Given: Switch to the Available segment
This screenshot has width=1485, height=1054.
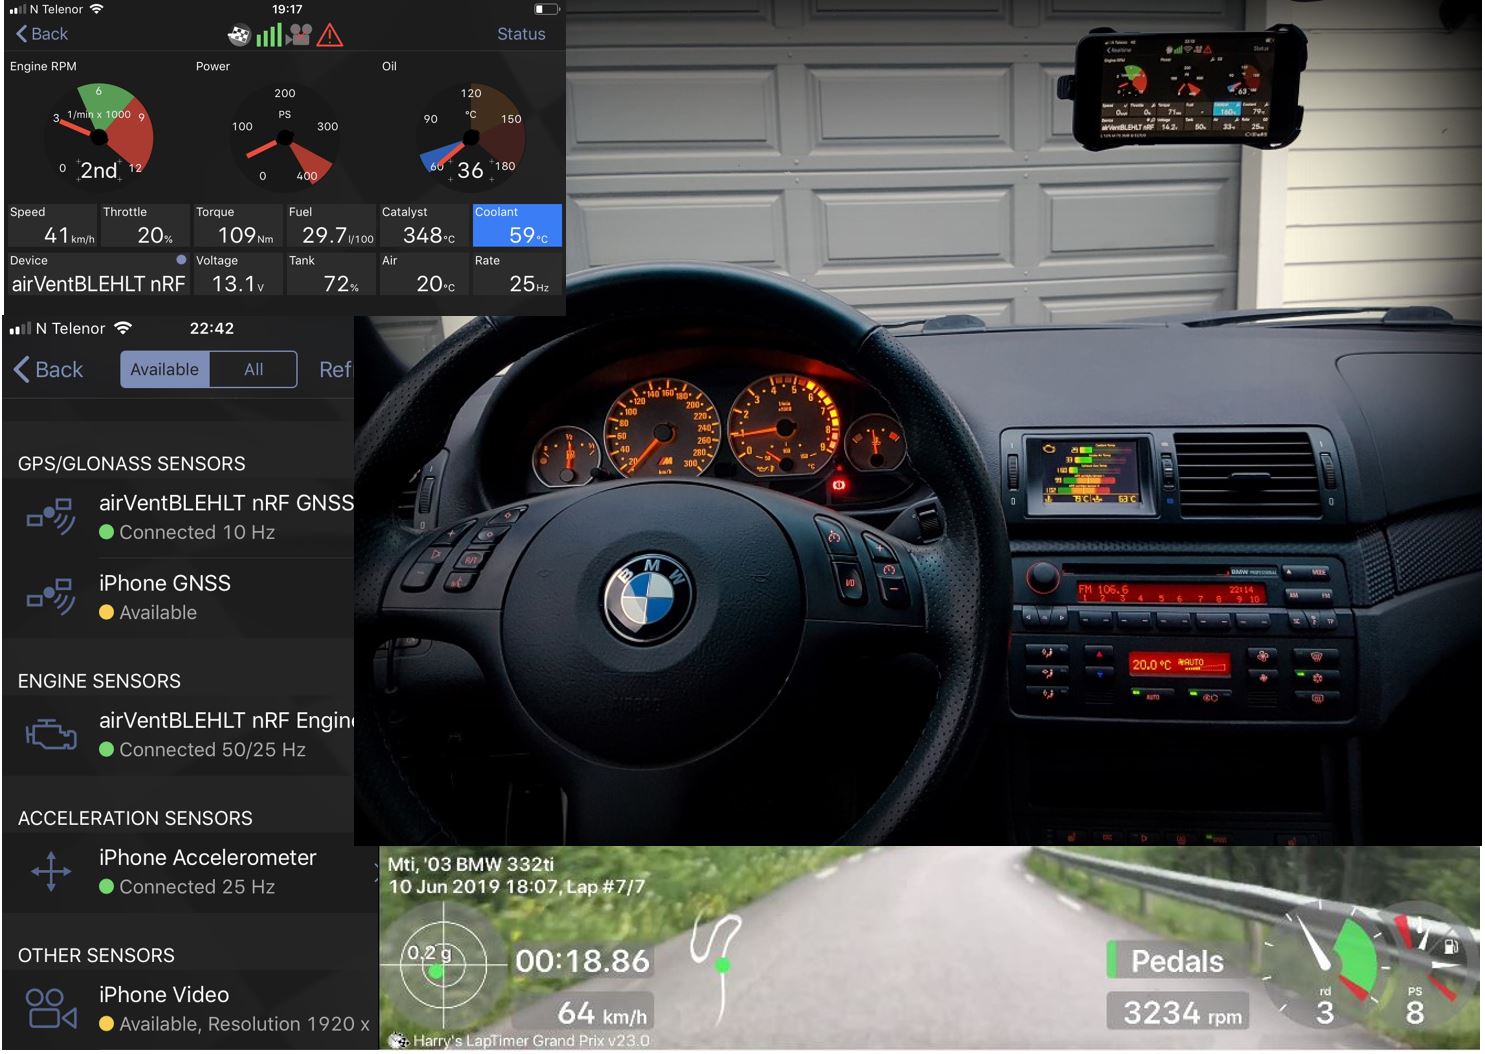Looking at the screenshot, I should pos(165,369).
